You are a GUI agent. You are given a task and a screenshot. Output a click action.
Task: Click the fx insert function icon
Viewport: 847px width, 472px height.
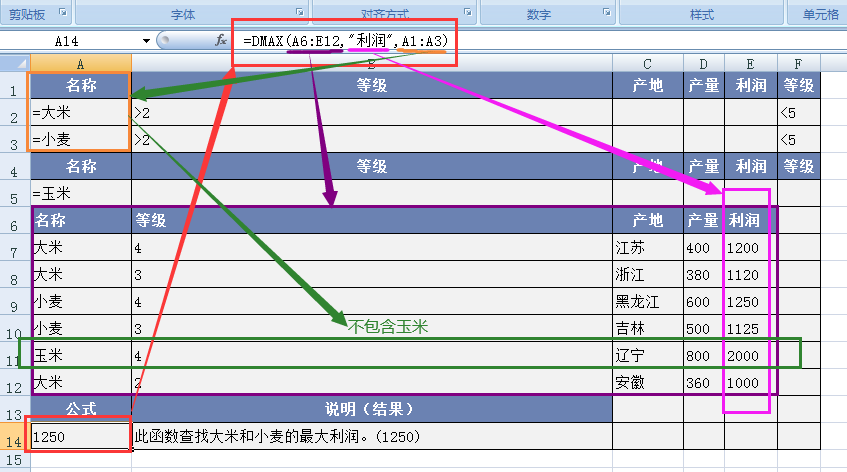[x=220, y=41]
